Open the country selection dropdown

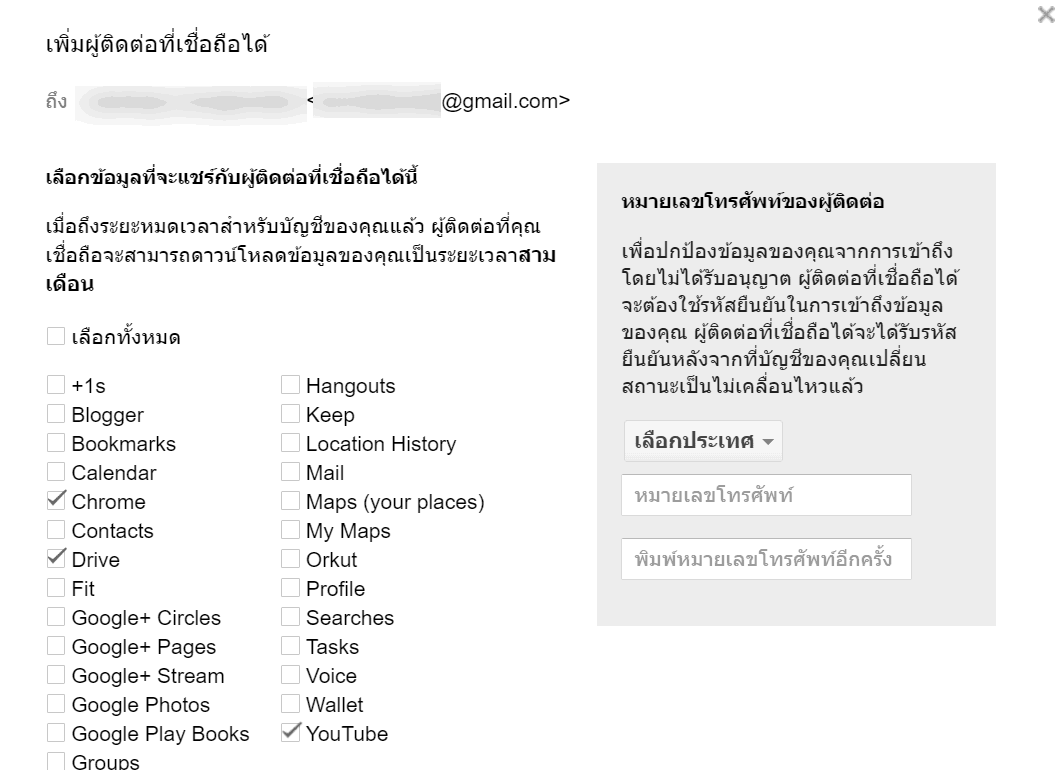pos(703,441)
